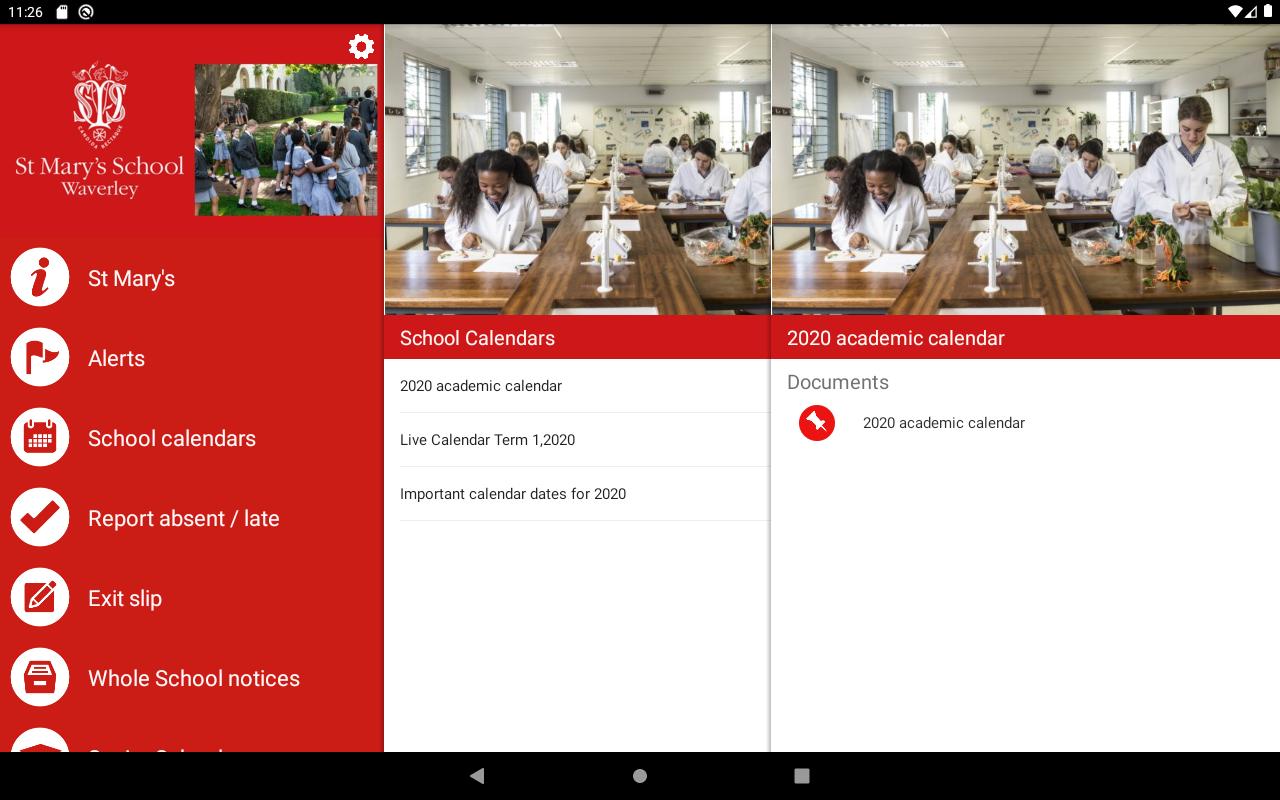Open the St Mary's menu item

192,278
